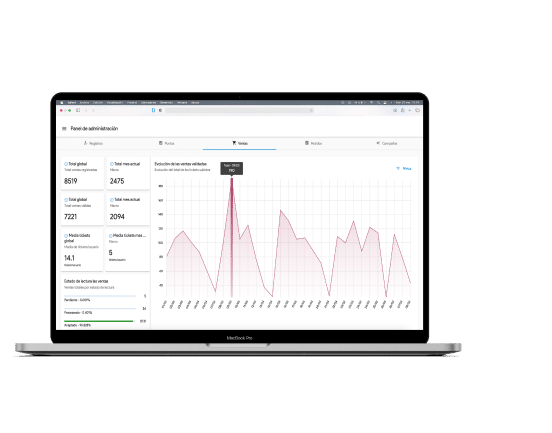
Task: Click the Safari share icon
Action: point(403,110)
